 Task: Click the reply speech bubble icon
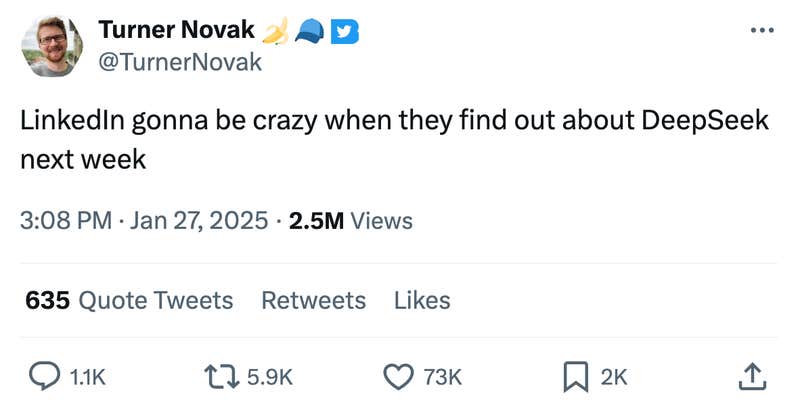43,376
